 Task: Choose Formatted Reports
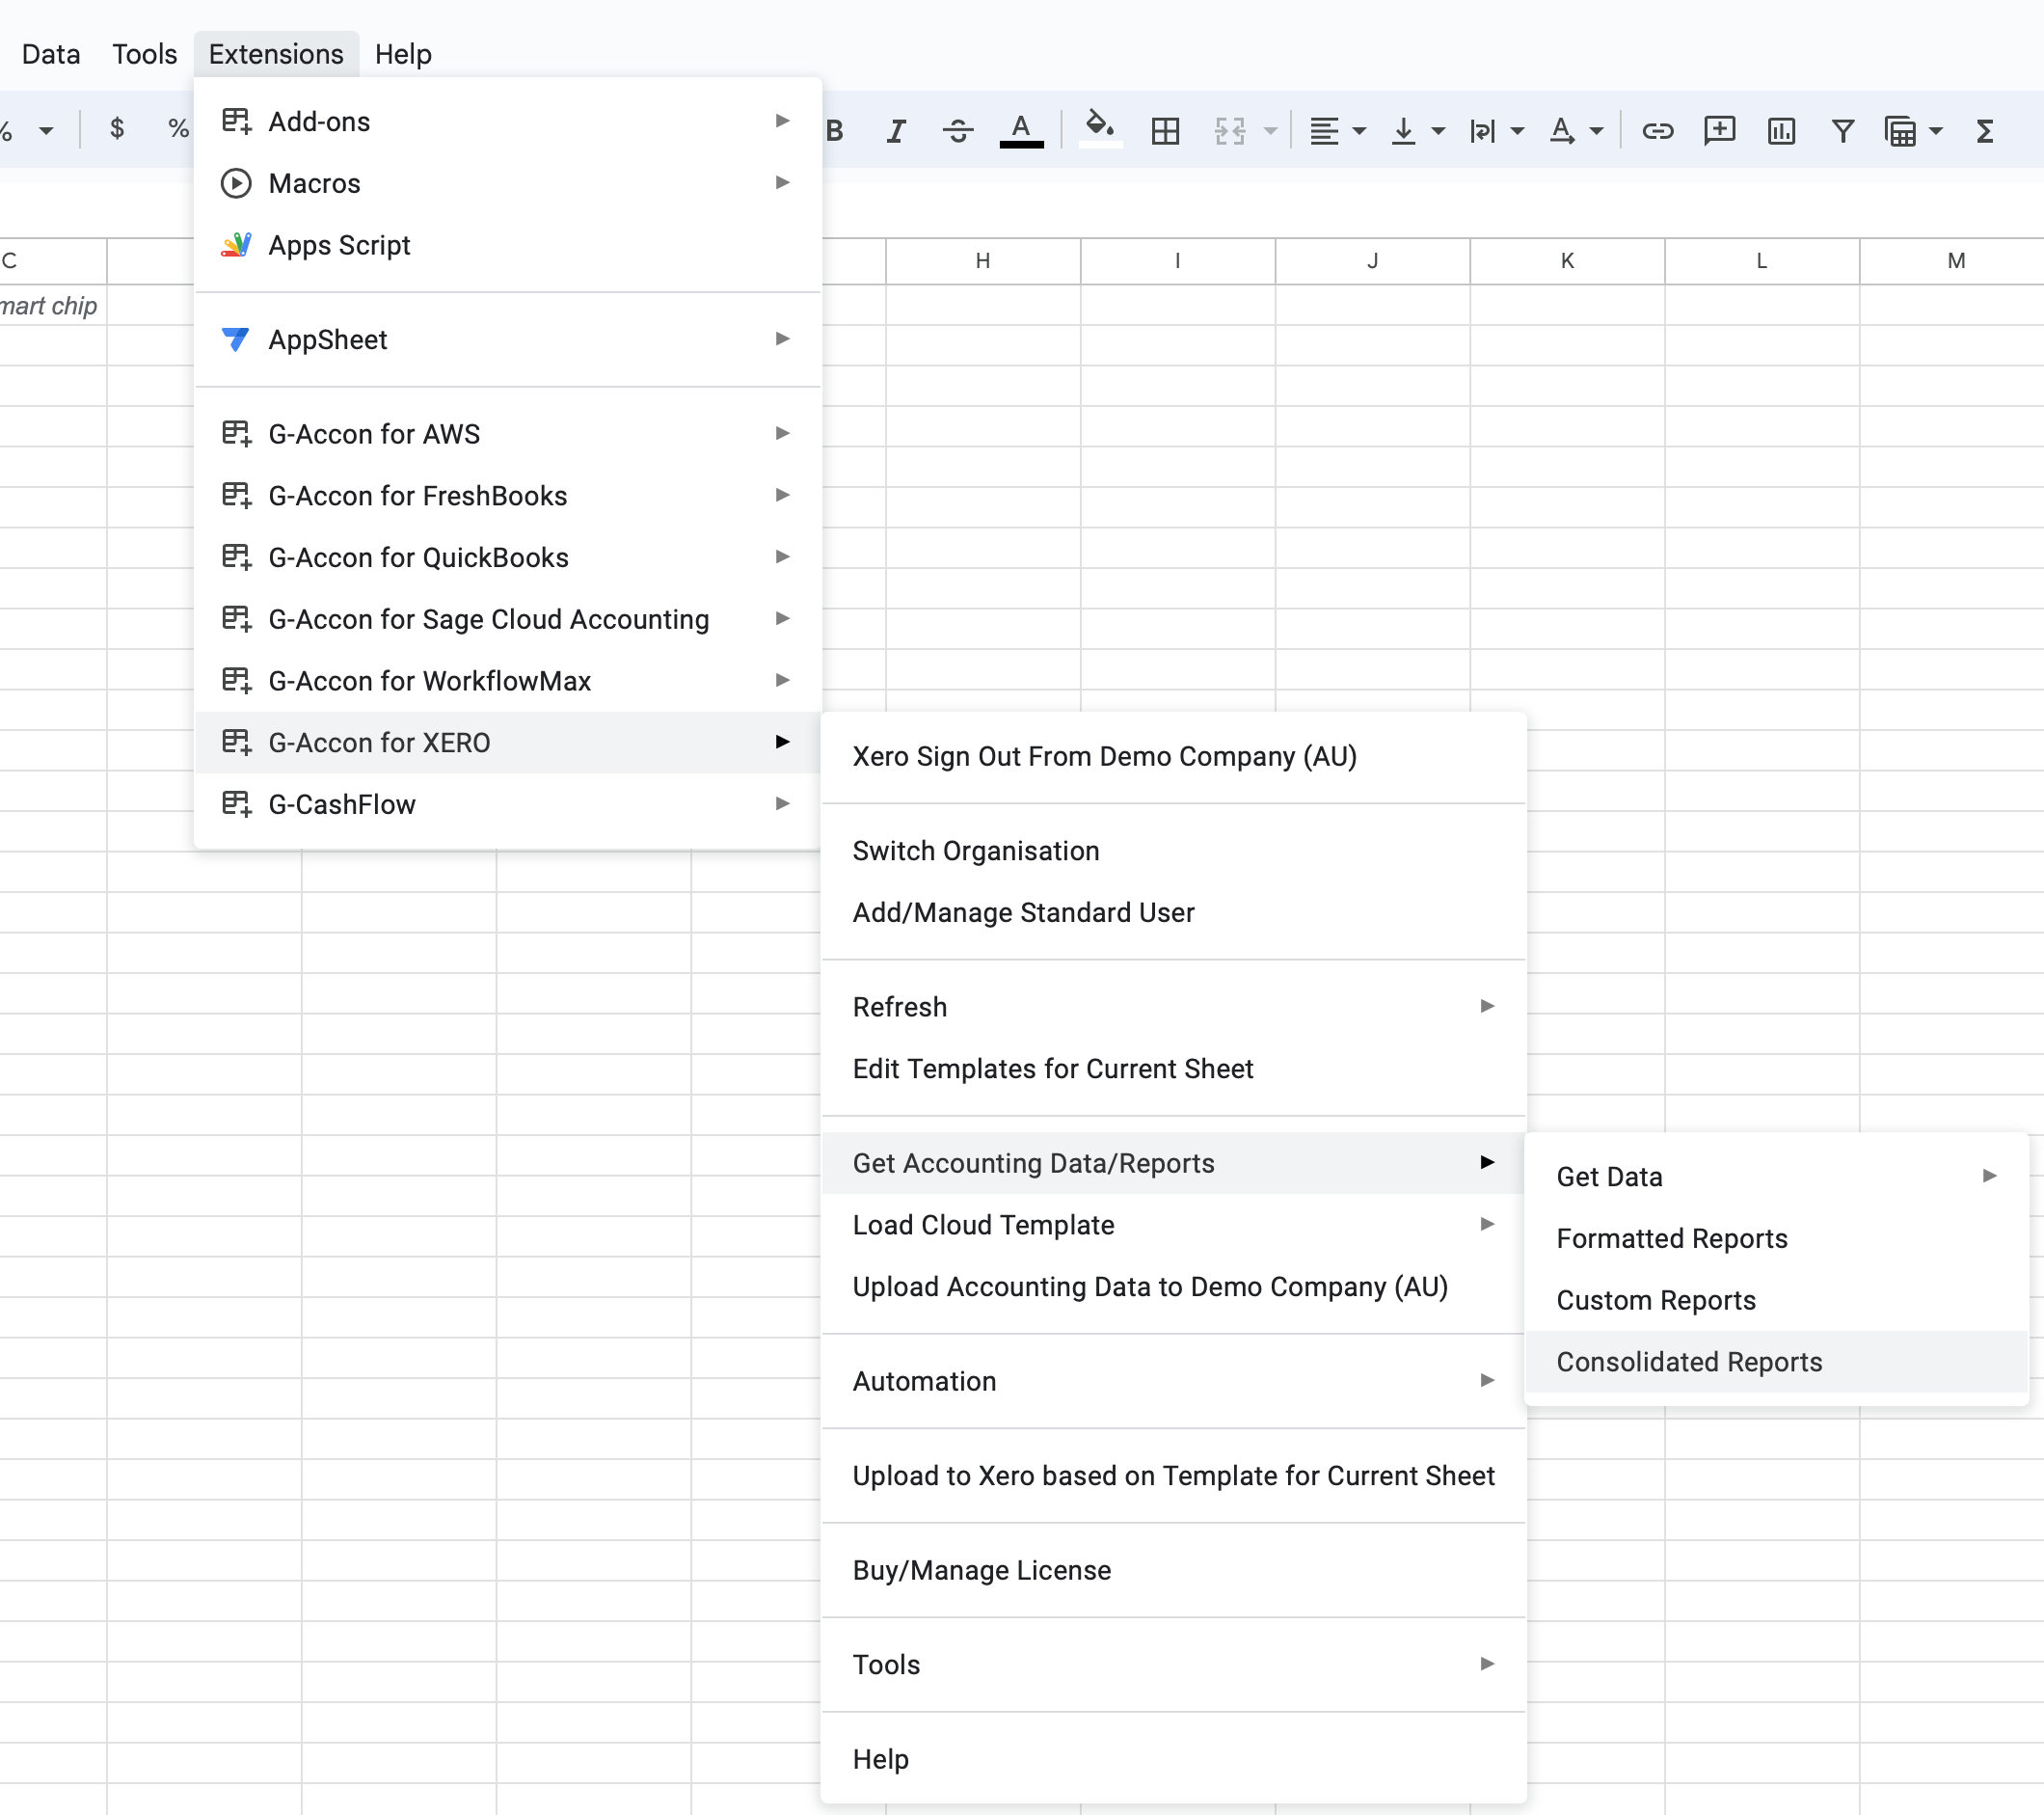coord(1777,1239)
